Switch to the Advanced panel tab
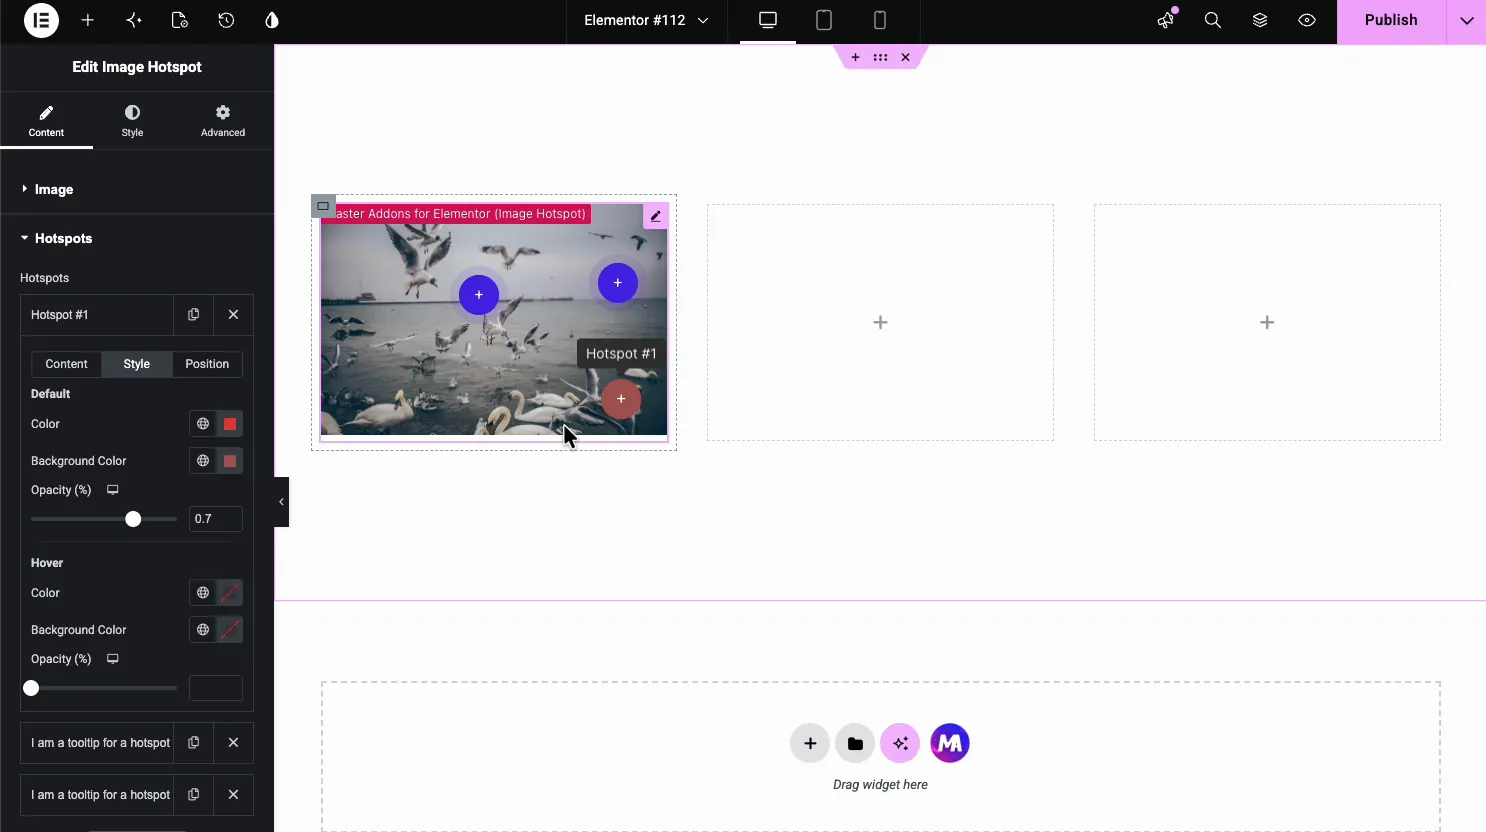 click(x=223, y=120)
